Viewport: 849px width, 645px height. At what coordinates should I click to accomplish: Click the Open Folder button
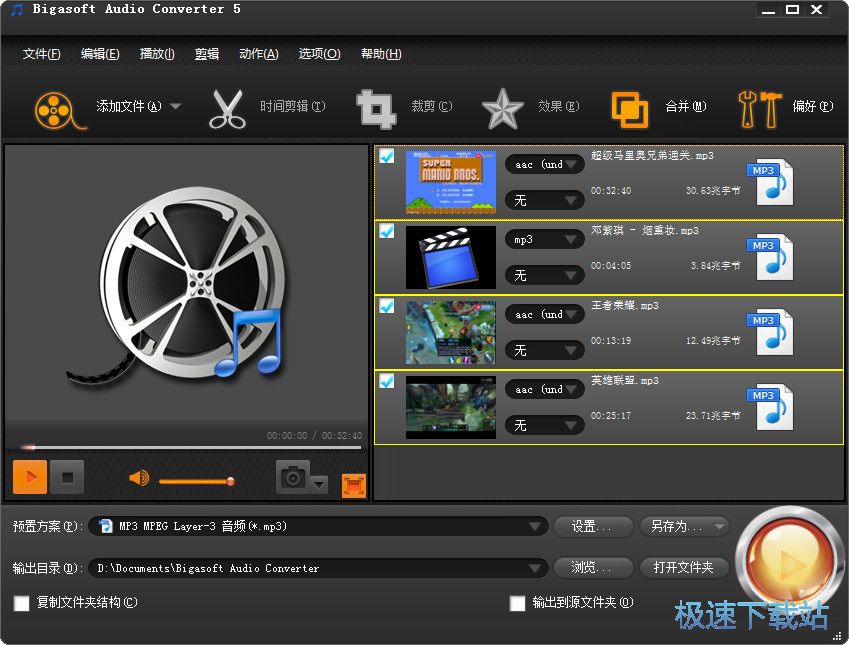(x=684, y=568)
